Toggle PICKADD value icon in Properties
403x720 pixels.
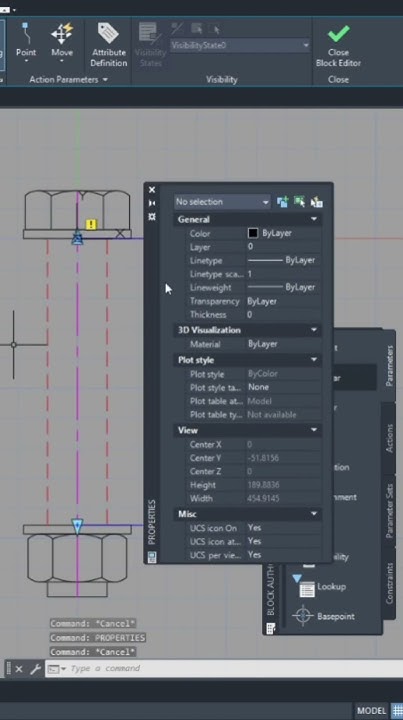pos(282,202)
